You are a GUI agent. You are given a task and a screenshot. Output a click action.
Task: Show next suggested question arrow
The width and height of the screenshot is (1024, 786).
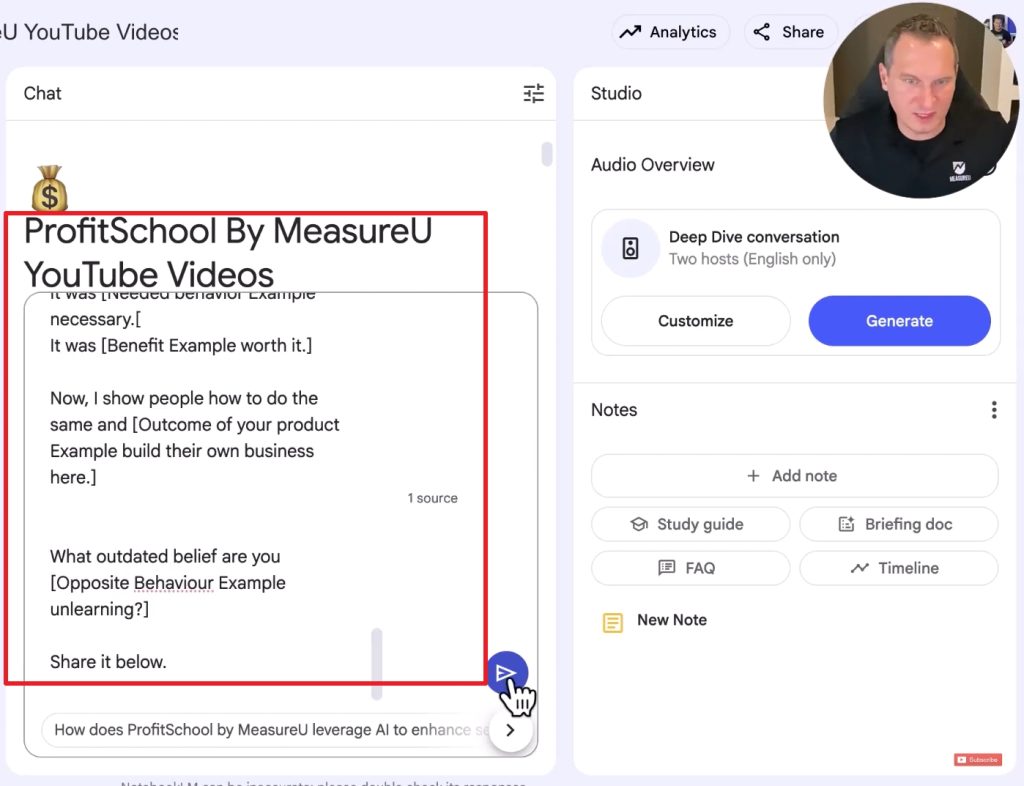[510, 730]
